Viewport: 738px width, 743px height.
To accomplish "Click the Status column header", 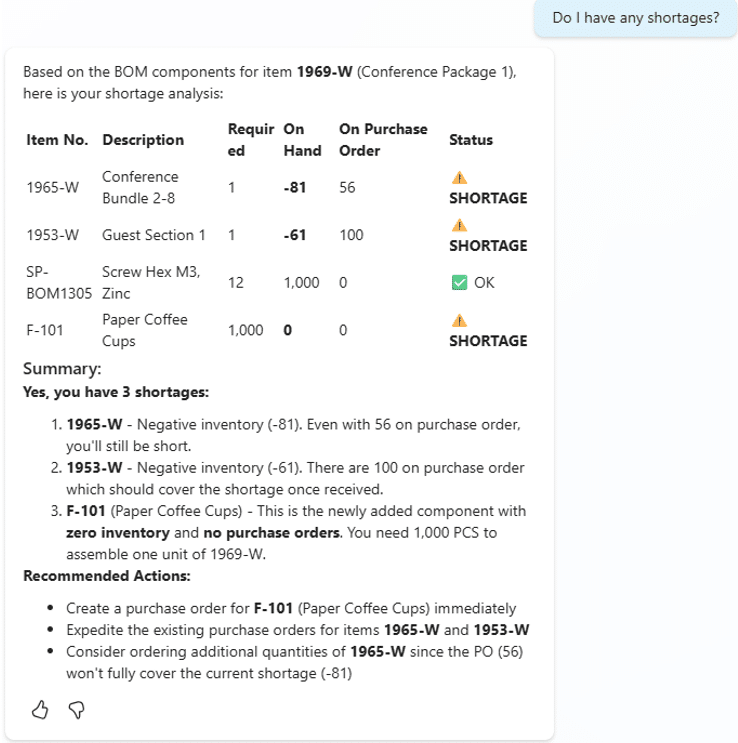I will [x=471, y=140].
